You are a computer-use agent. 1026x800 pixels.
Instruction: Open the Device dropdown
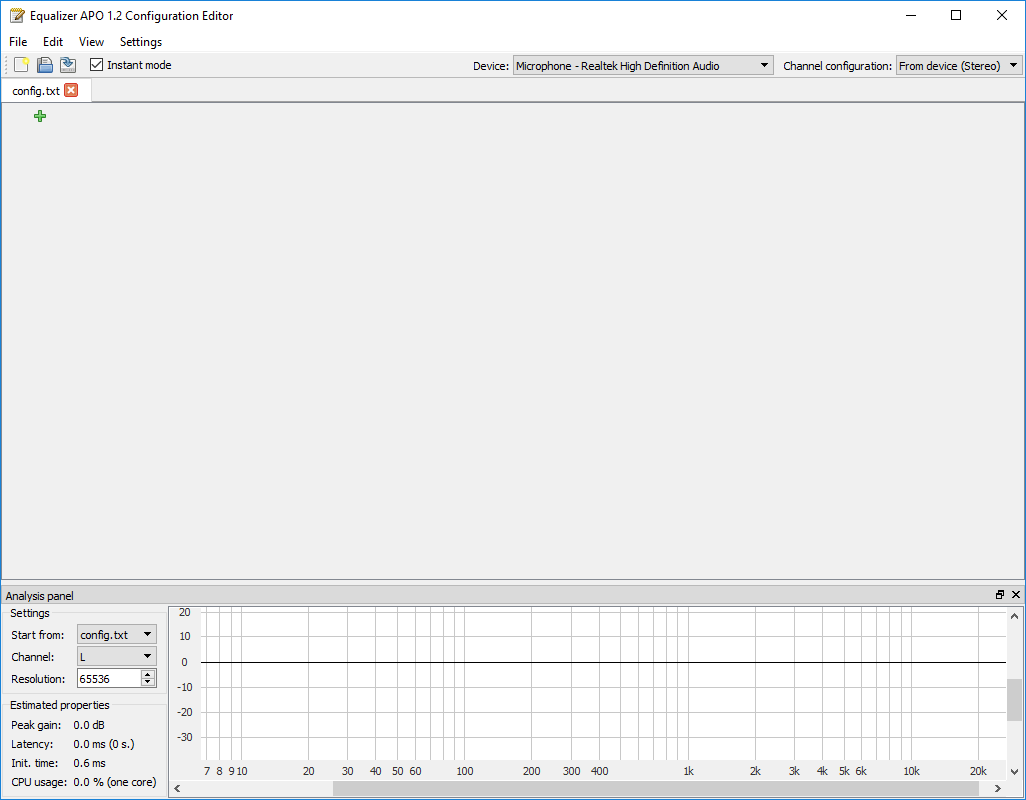643,65
